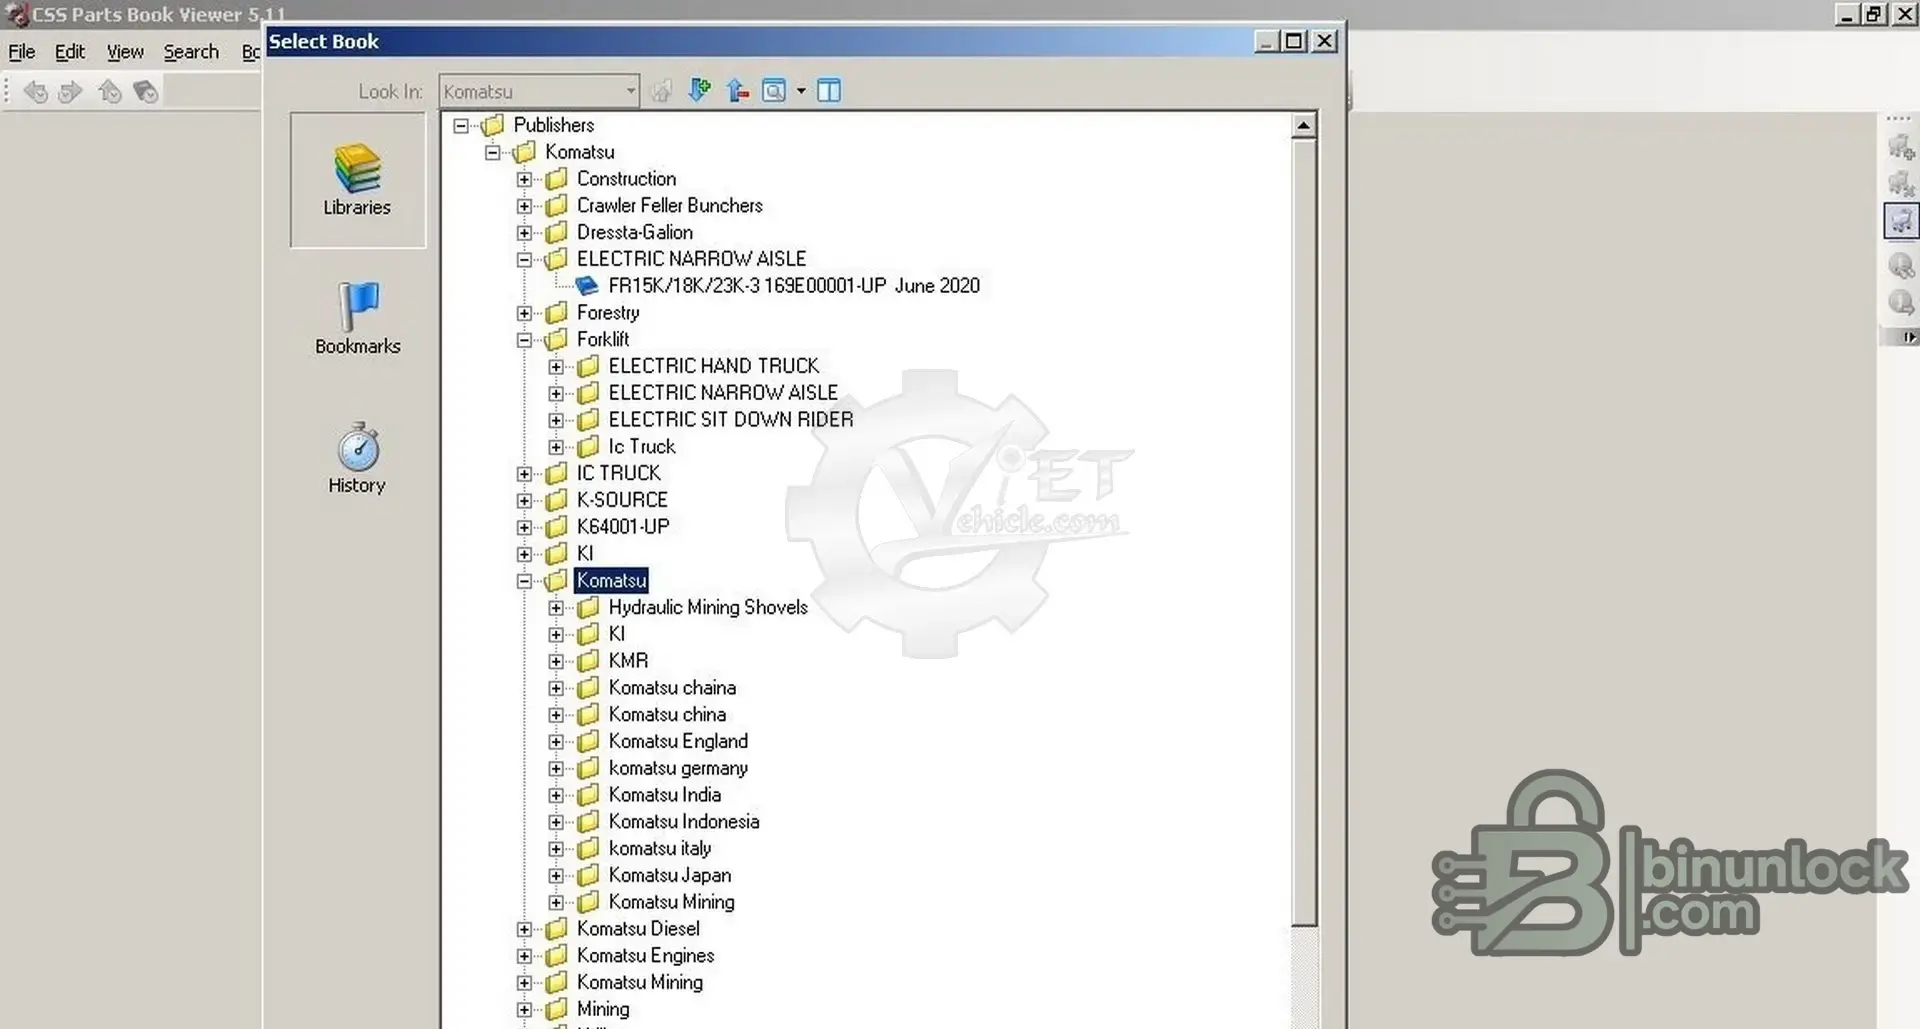Click the cart with plus icon on right sidebar
Viewport: 1920px width, 1029px height.
pos(1901,148)
